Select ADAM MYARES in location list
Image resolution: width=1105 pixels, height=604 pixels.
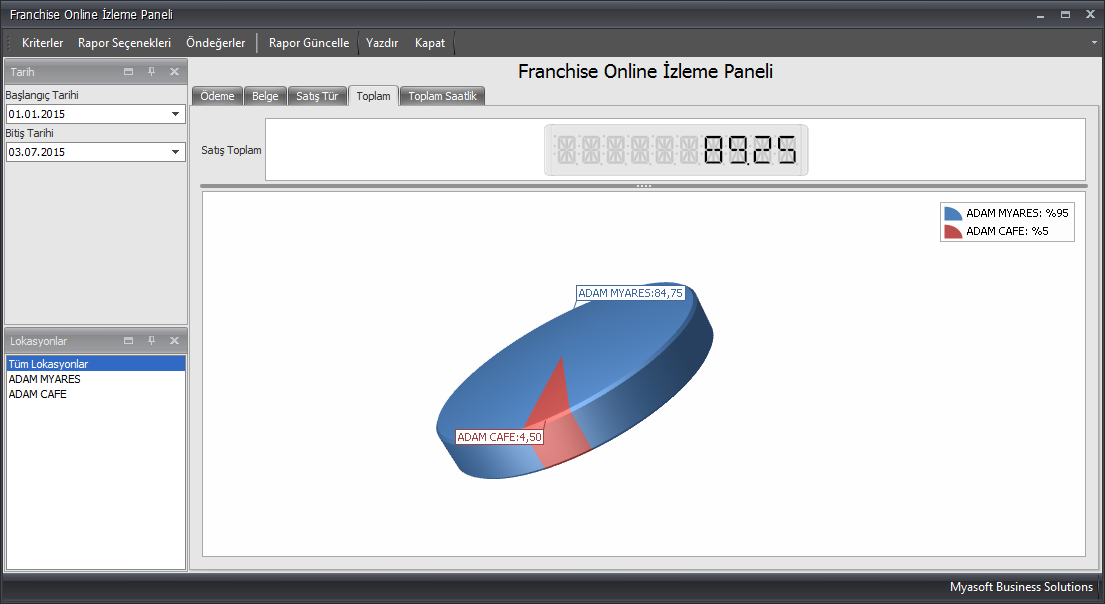click(45, 379)
